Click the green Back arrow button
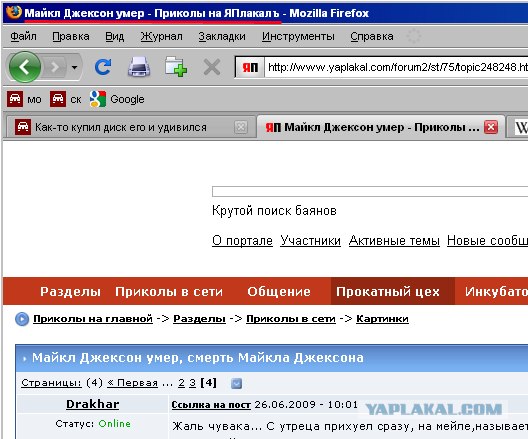528x439 pixels. [x=25, y=67]
